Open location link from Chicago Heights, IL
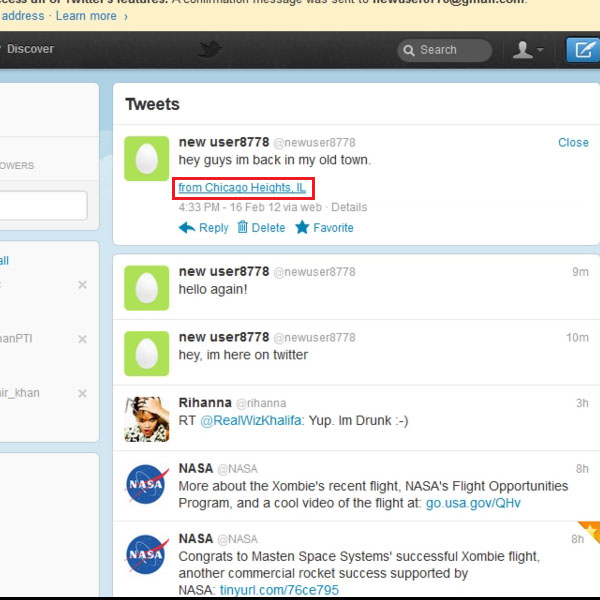The image size is (600, 600). (x=242, y=188)
